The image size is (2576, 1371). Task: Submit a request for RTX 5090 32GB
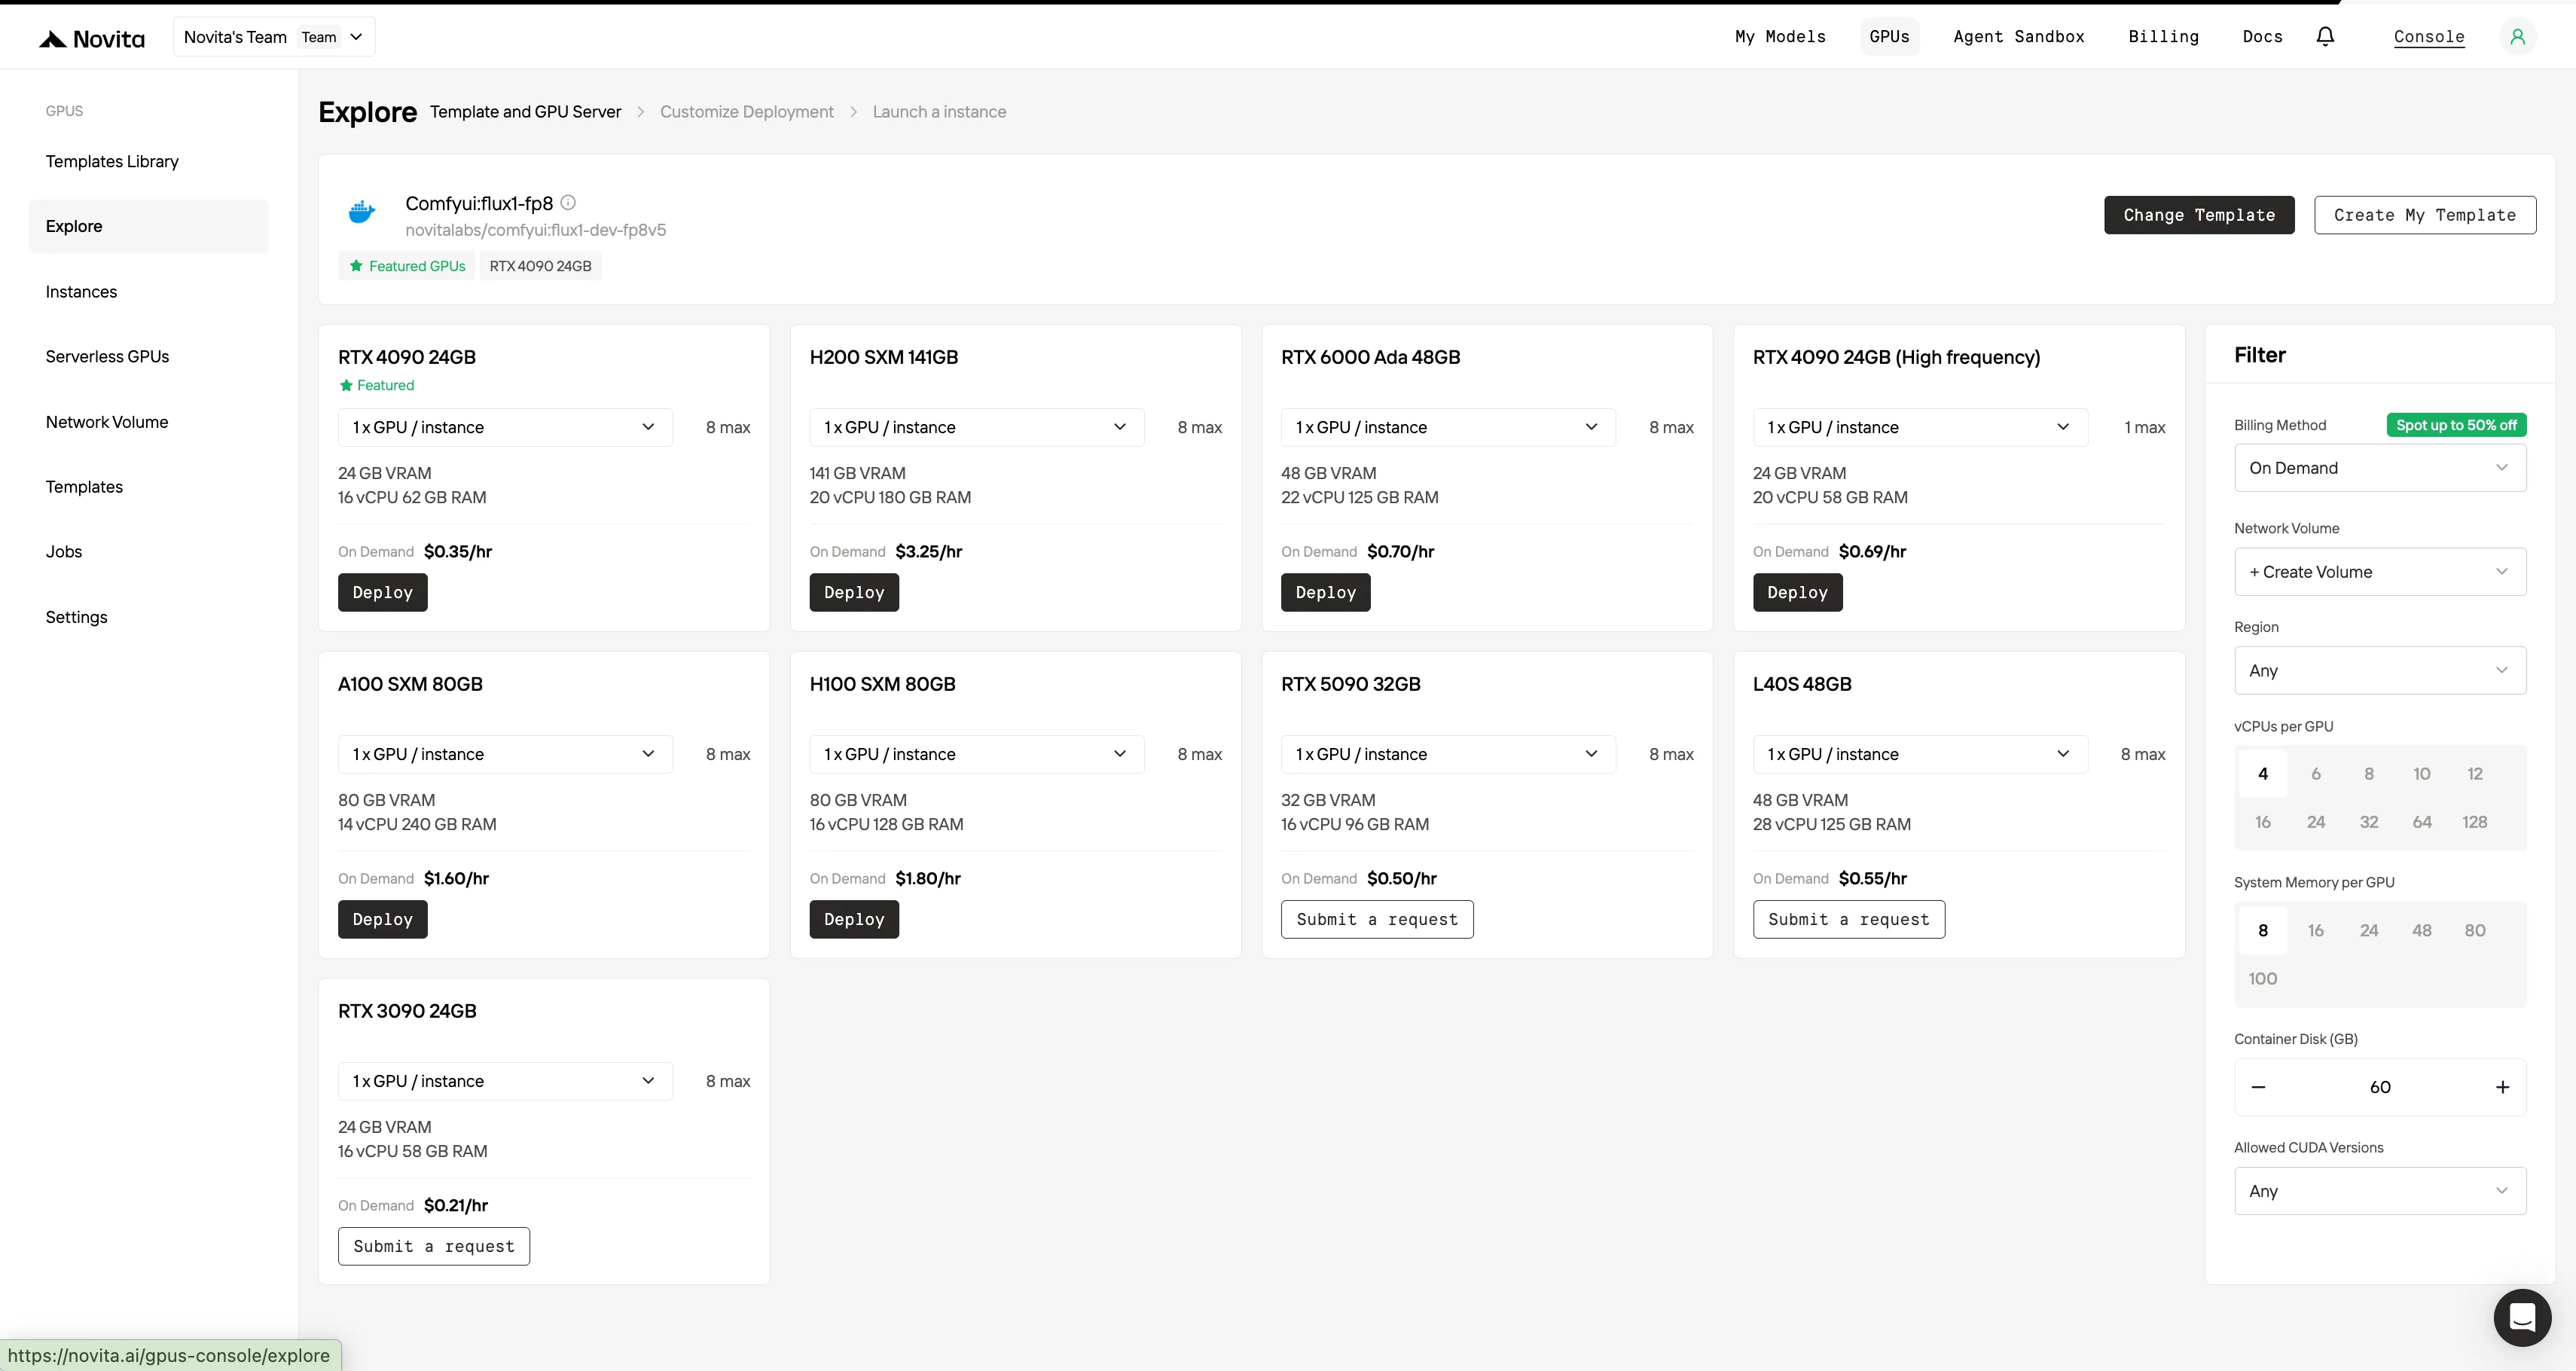pos(1377,919)
